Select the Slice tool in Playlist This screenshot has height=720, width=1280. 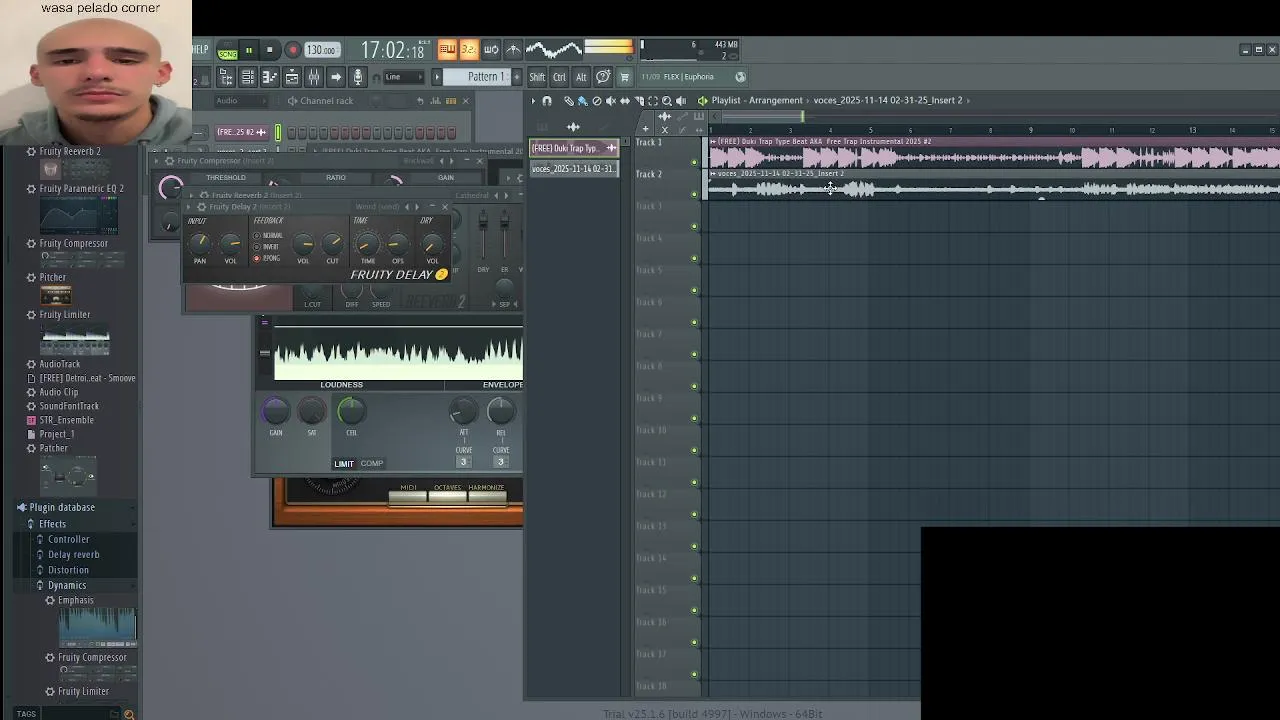[639, 100]
